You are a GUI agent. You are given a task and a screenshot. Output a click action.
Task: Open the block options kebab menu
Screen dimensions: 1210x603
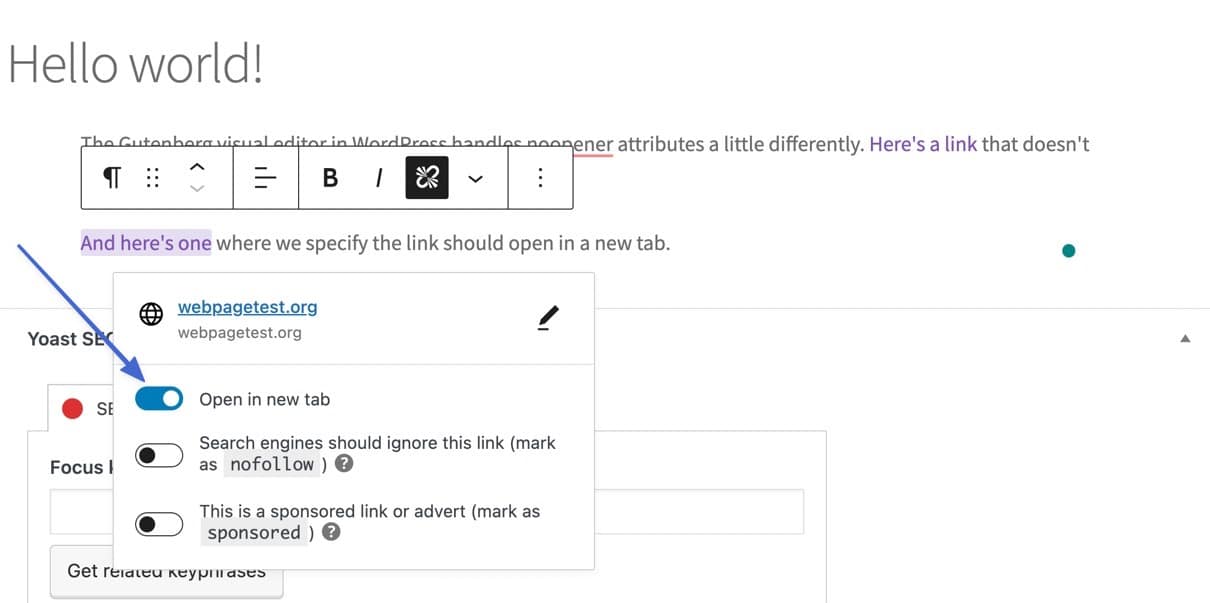click(540, 177)
